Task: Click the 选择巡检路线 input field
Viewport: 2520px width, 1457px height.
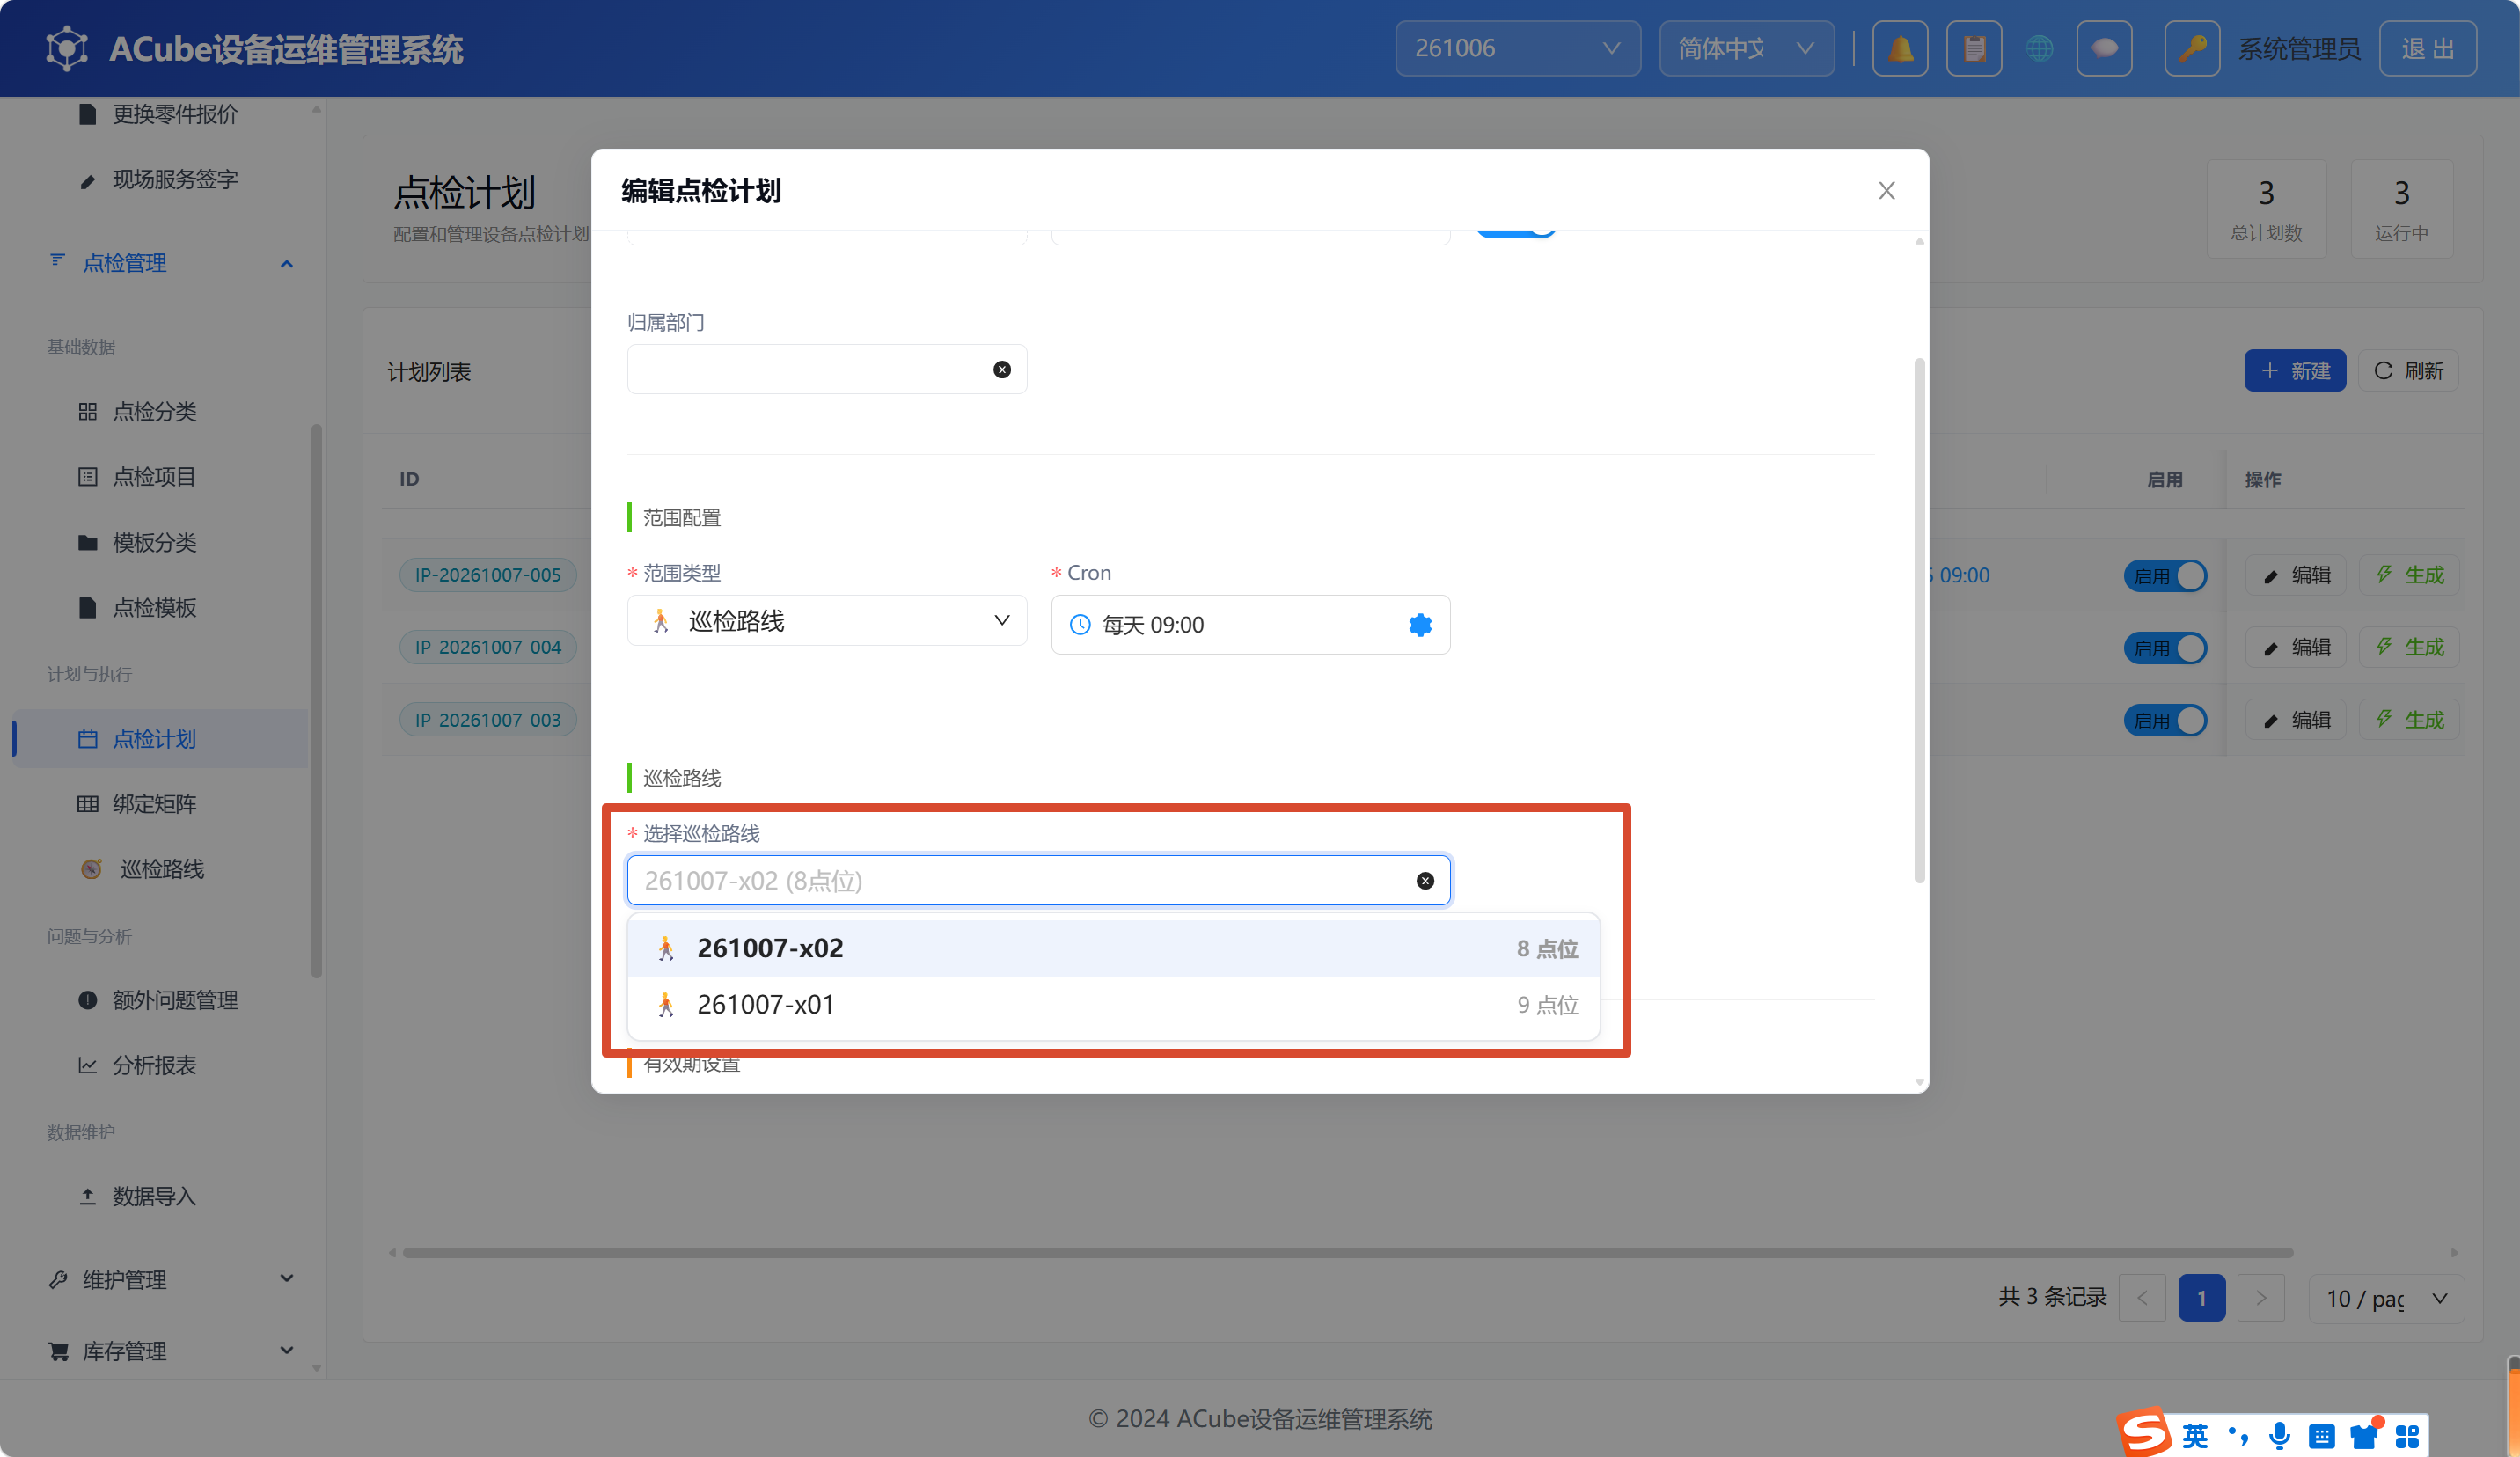Action: [x=1038, y=881]
